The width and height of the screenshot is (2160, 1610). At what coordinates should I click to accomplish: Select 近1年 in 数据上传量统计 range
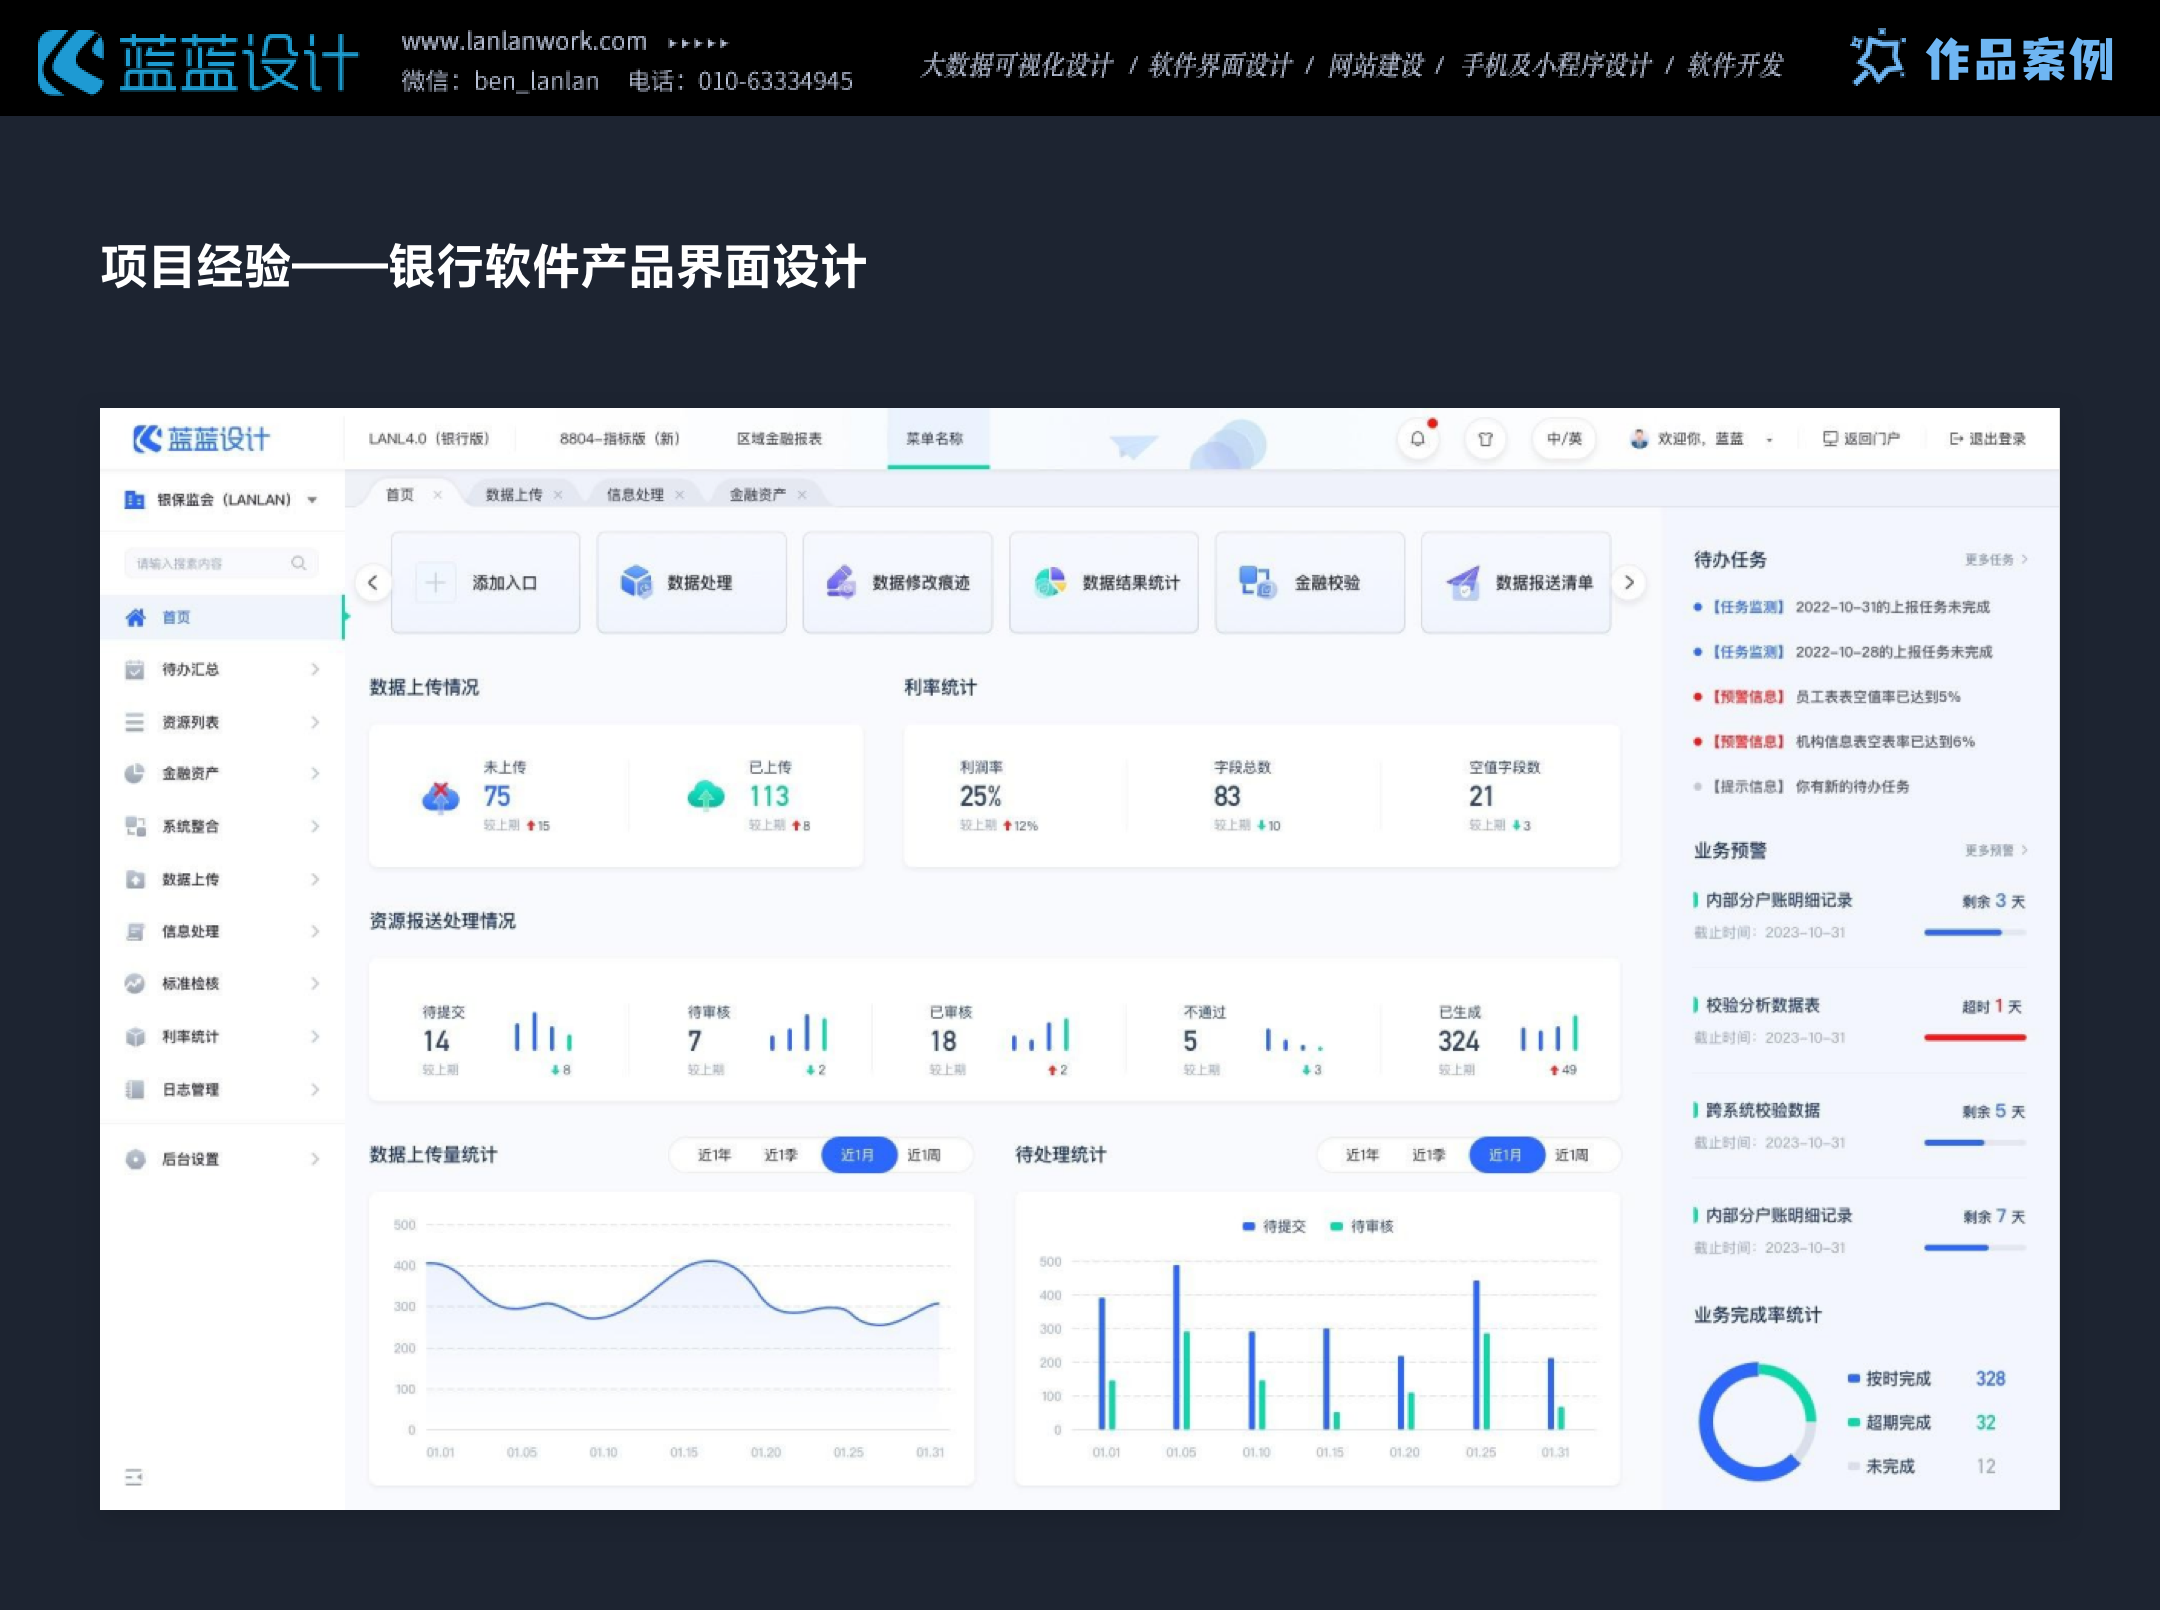(714, 1155)
